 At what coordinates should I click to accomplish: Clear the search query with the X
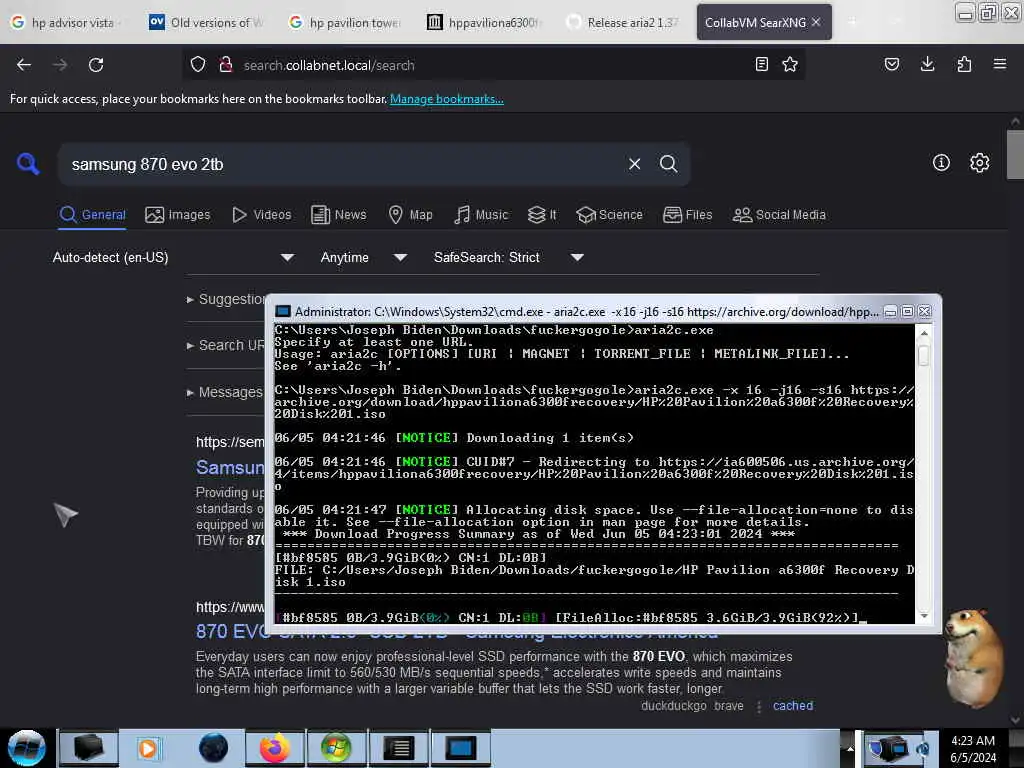[634, 164]
